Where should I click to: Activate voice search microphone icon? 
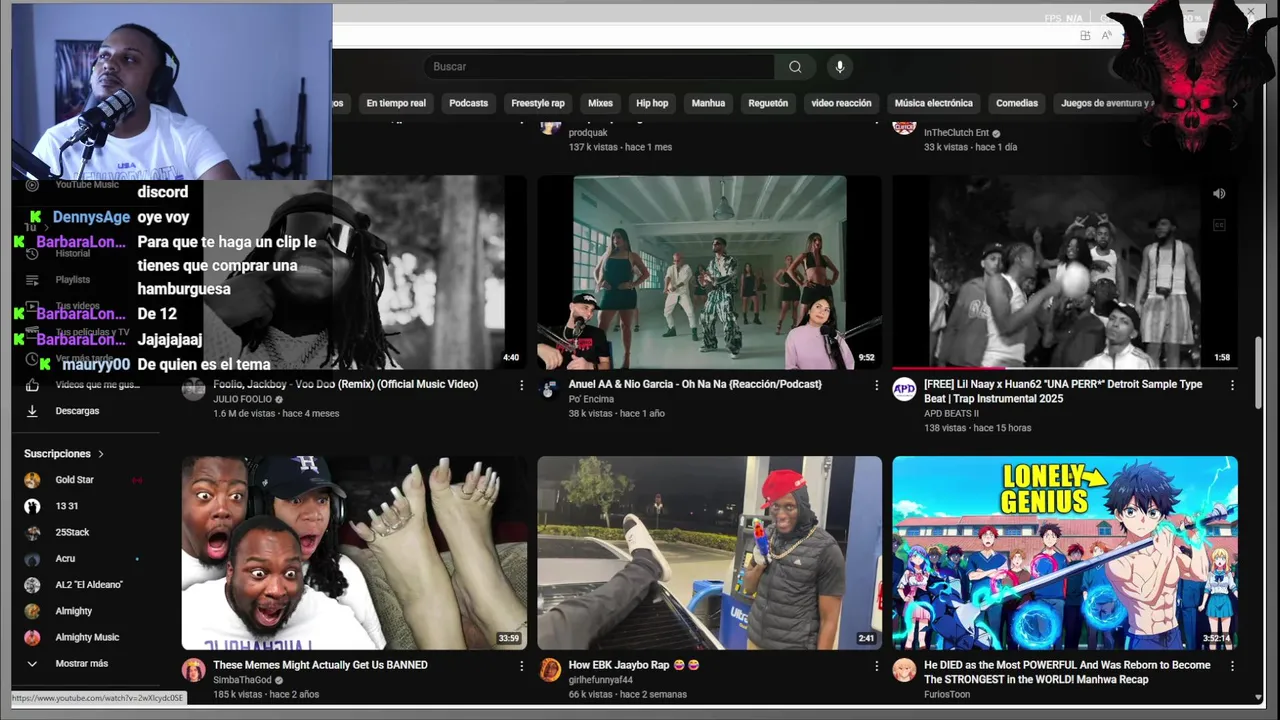coord(840,67)
